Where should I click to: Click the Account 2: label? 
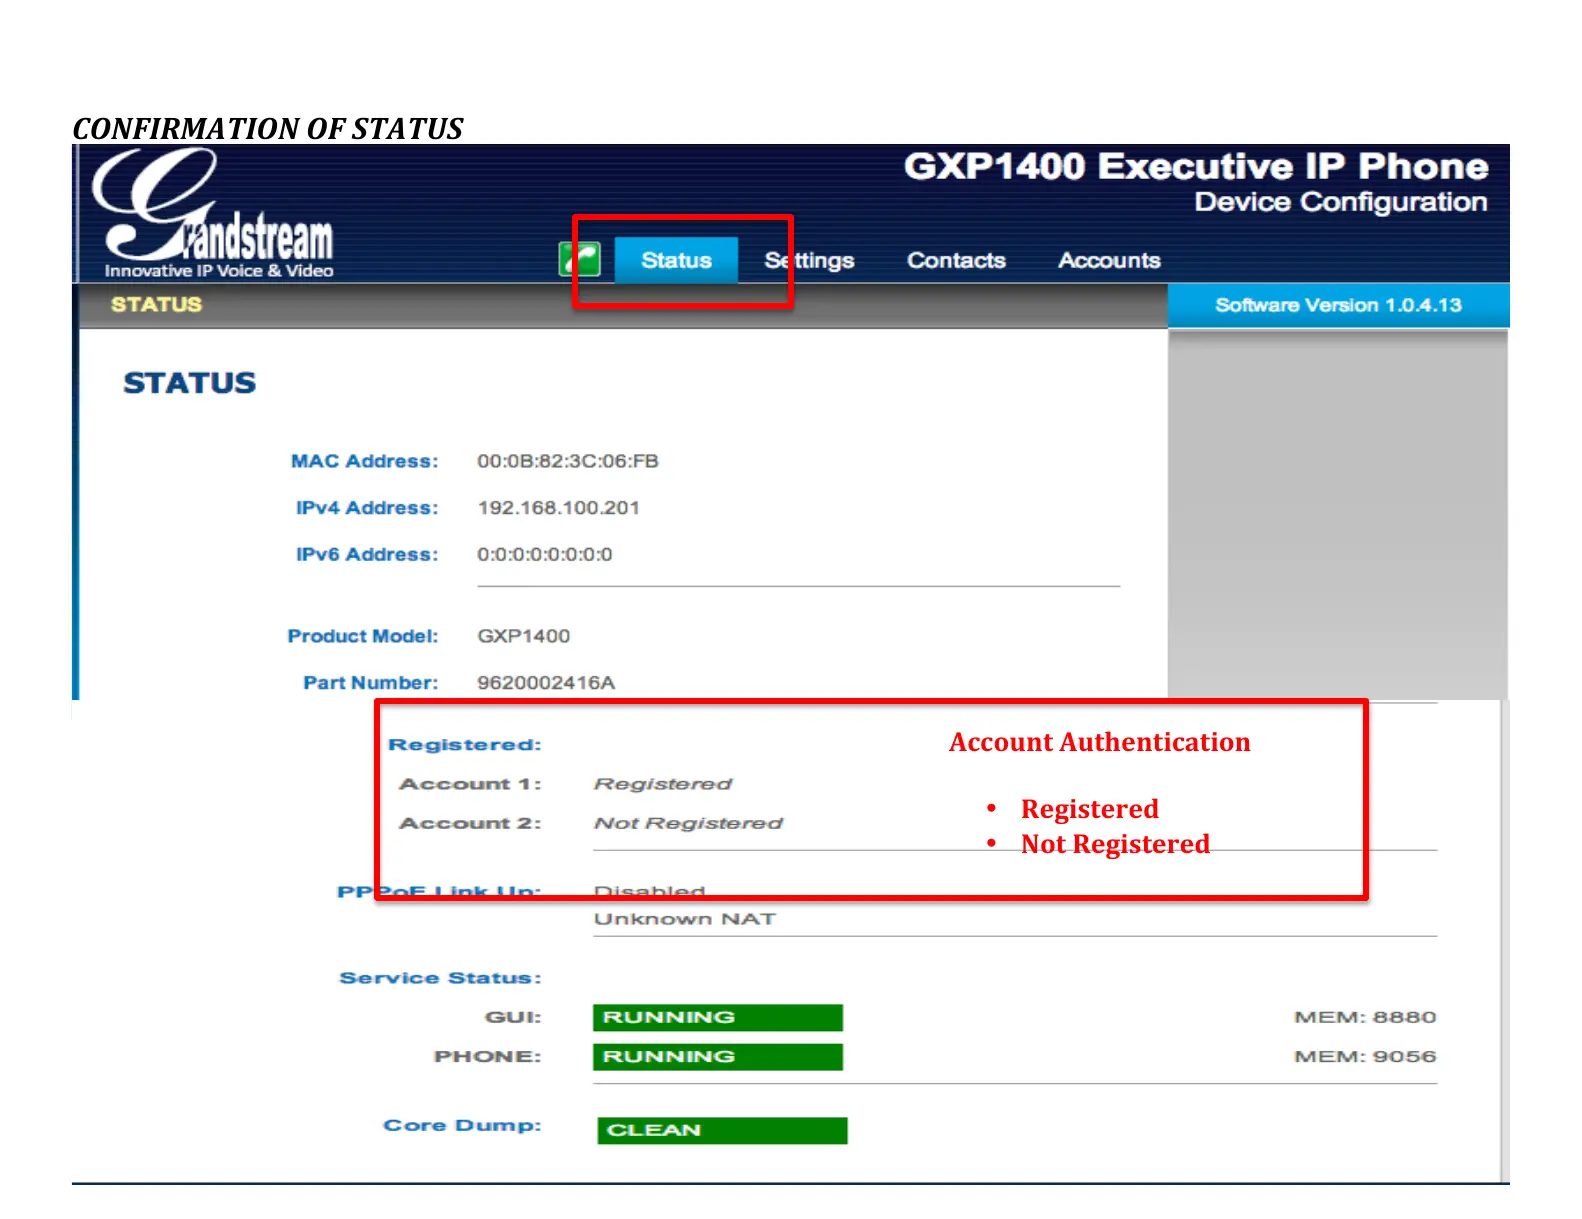pyautogui.click(x=470, y=823)
